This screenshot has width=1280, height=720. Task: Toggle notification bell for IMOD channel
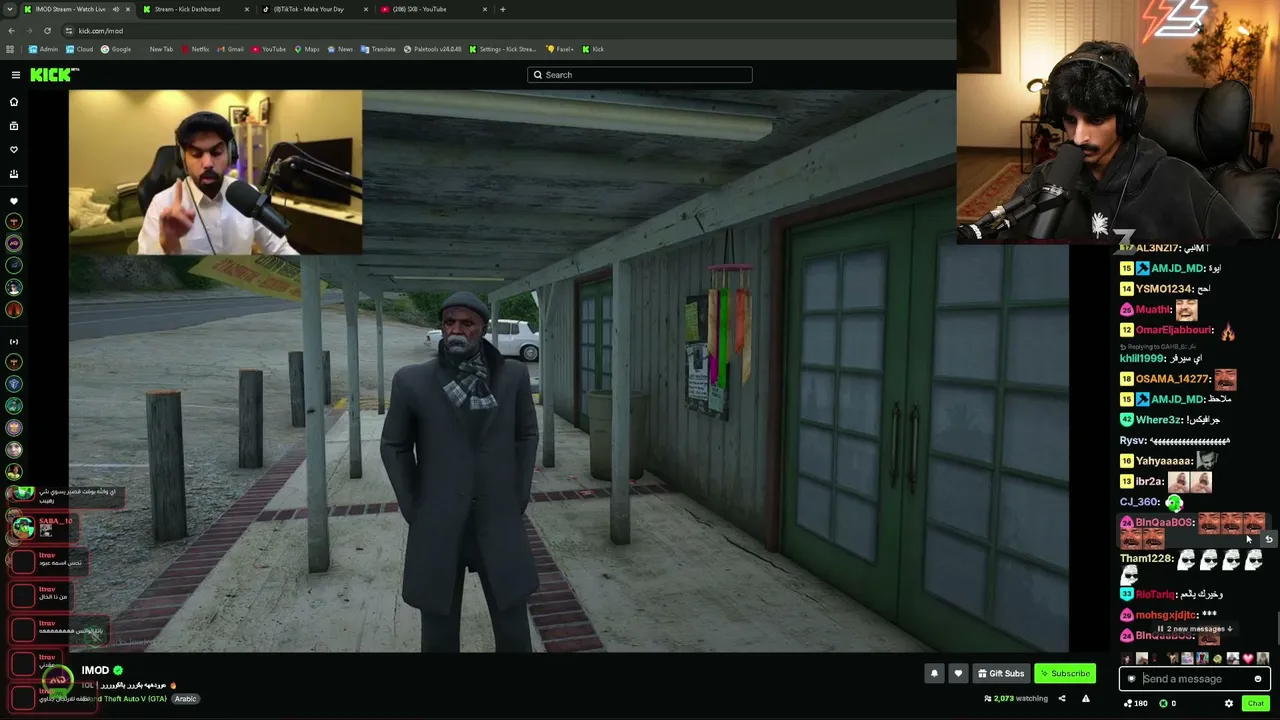[x=934, y=673]
